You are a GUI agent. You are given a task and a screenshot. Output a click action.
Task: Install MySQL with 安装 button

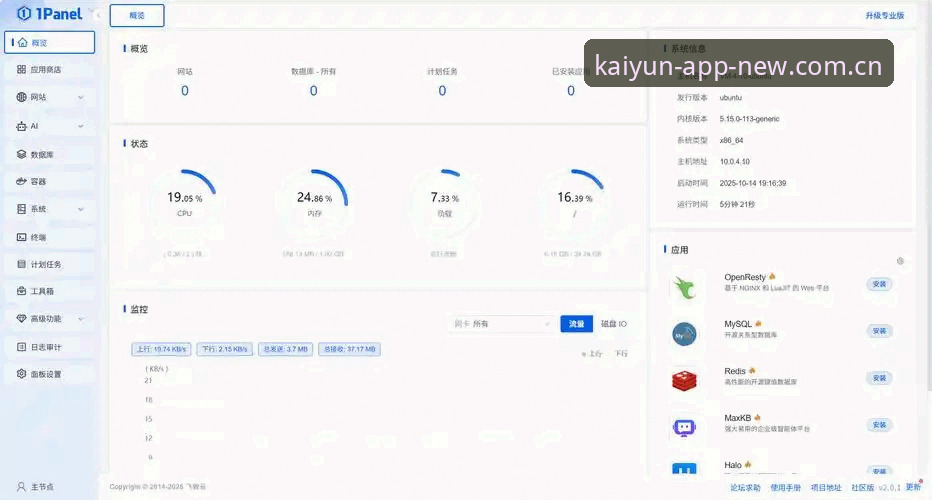[x=879, y=331]
